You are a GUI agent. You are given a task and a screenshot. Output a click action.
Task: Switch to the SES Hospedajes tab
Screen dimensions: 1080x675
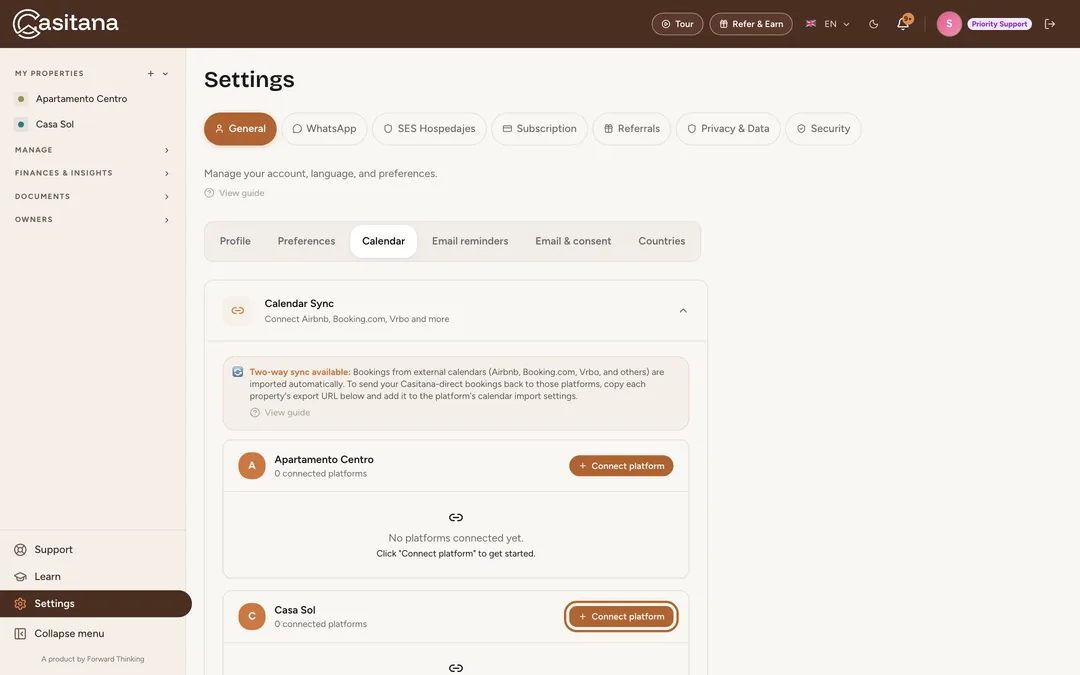[x=429, y=129]
